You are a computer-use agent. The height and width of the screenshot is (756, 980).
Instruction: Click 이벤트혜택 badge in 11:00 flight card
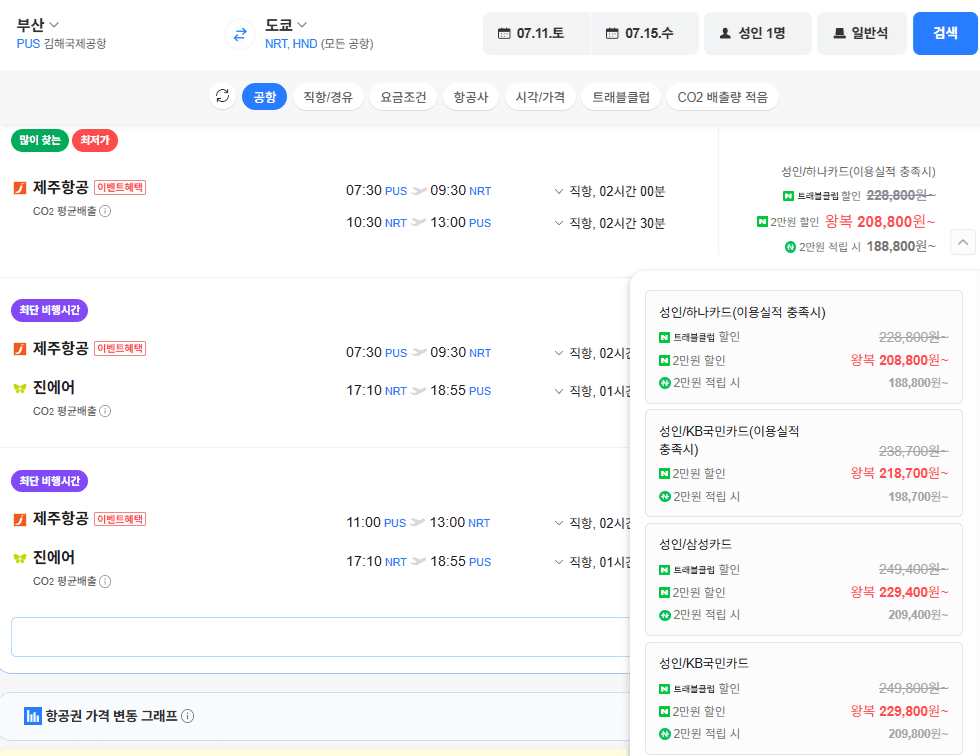(x=120, y=519)
